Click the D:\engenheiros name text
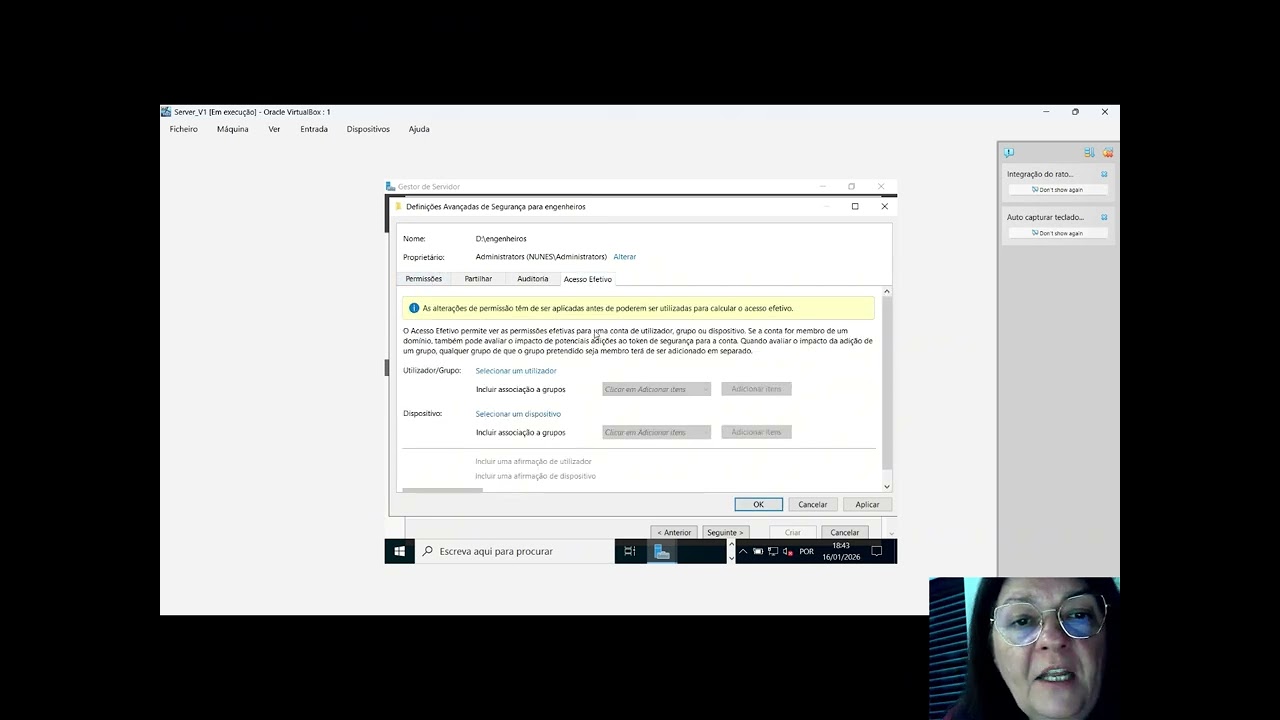 [x=501, y=239]
